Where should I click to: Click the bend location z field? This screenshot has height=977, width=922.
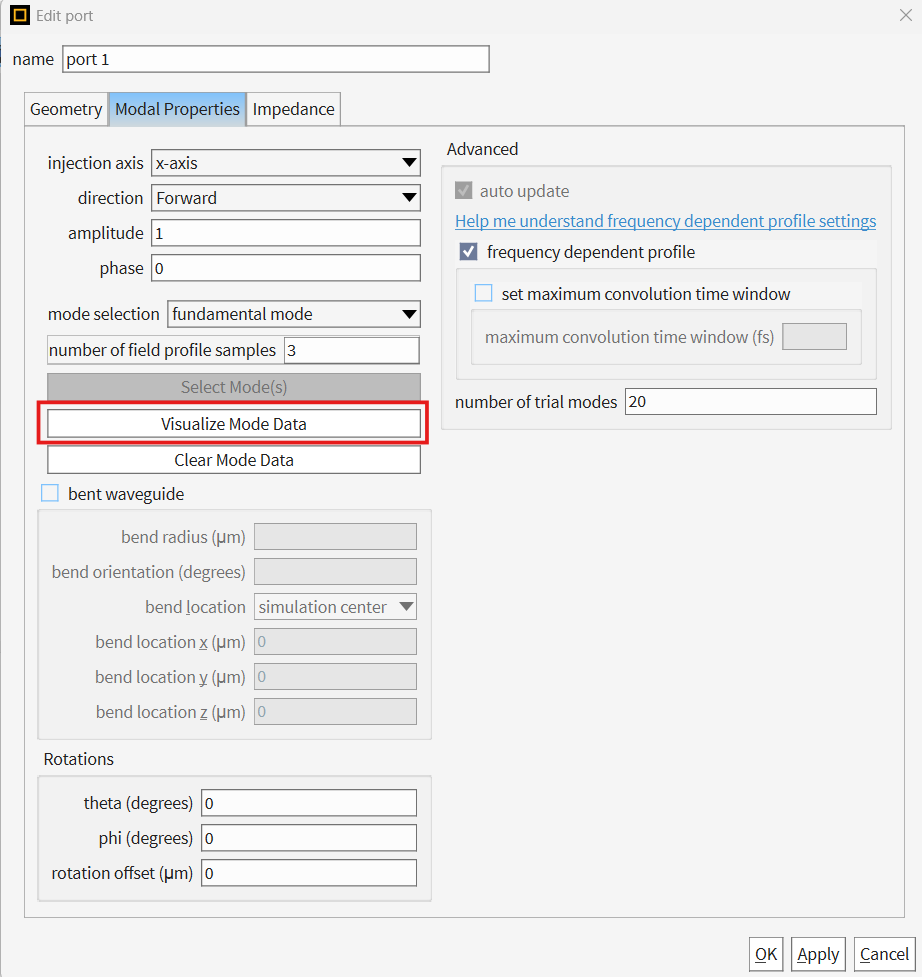click(335, 711)
